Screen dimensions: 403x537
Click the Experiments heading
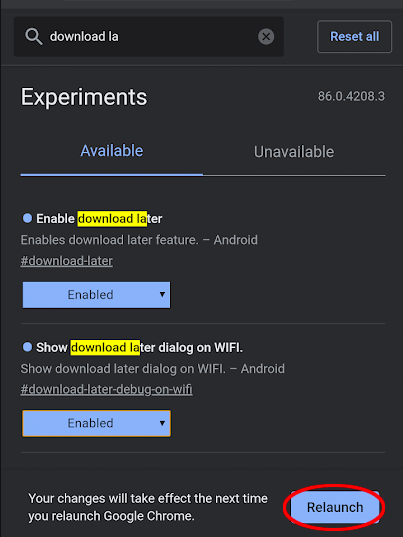pyautogui.click(x=84, y=97)
